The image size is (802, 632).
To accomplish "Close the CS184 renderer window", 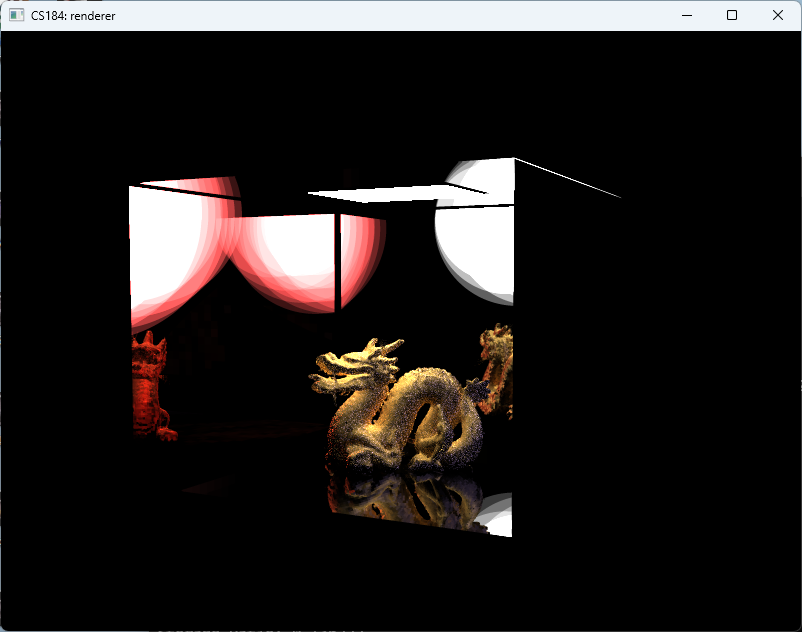I will tap(778, 15).
